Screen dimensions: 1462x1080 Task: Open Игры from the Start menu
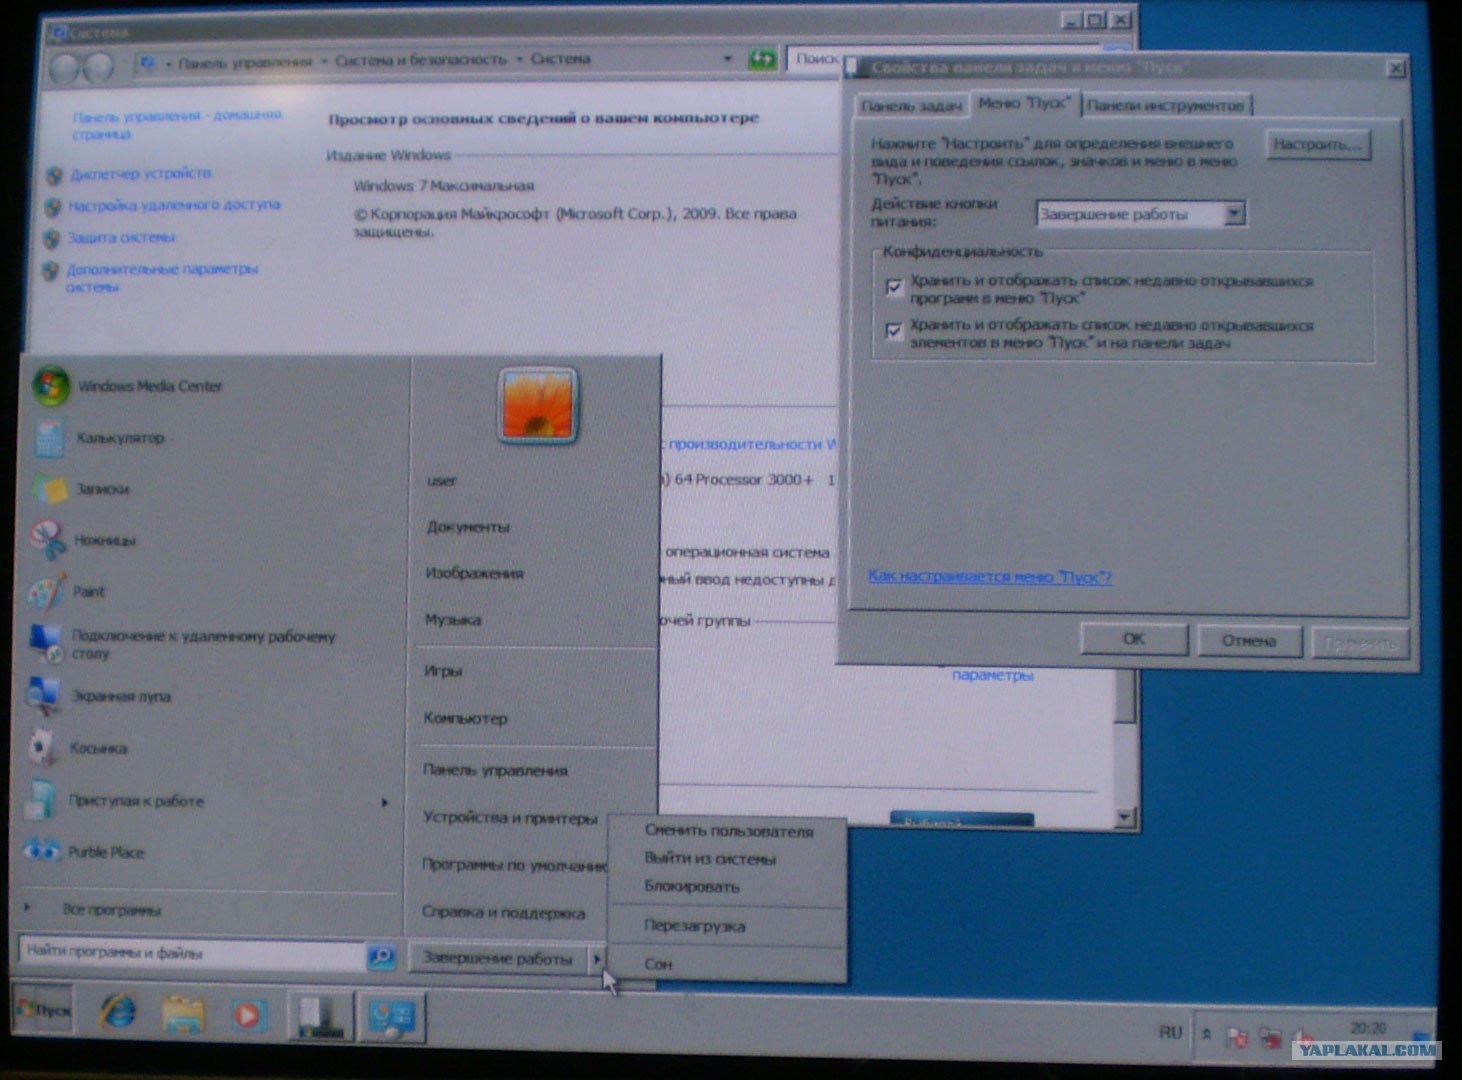click(442, 671)
